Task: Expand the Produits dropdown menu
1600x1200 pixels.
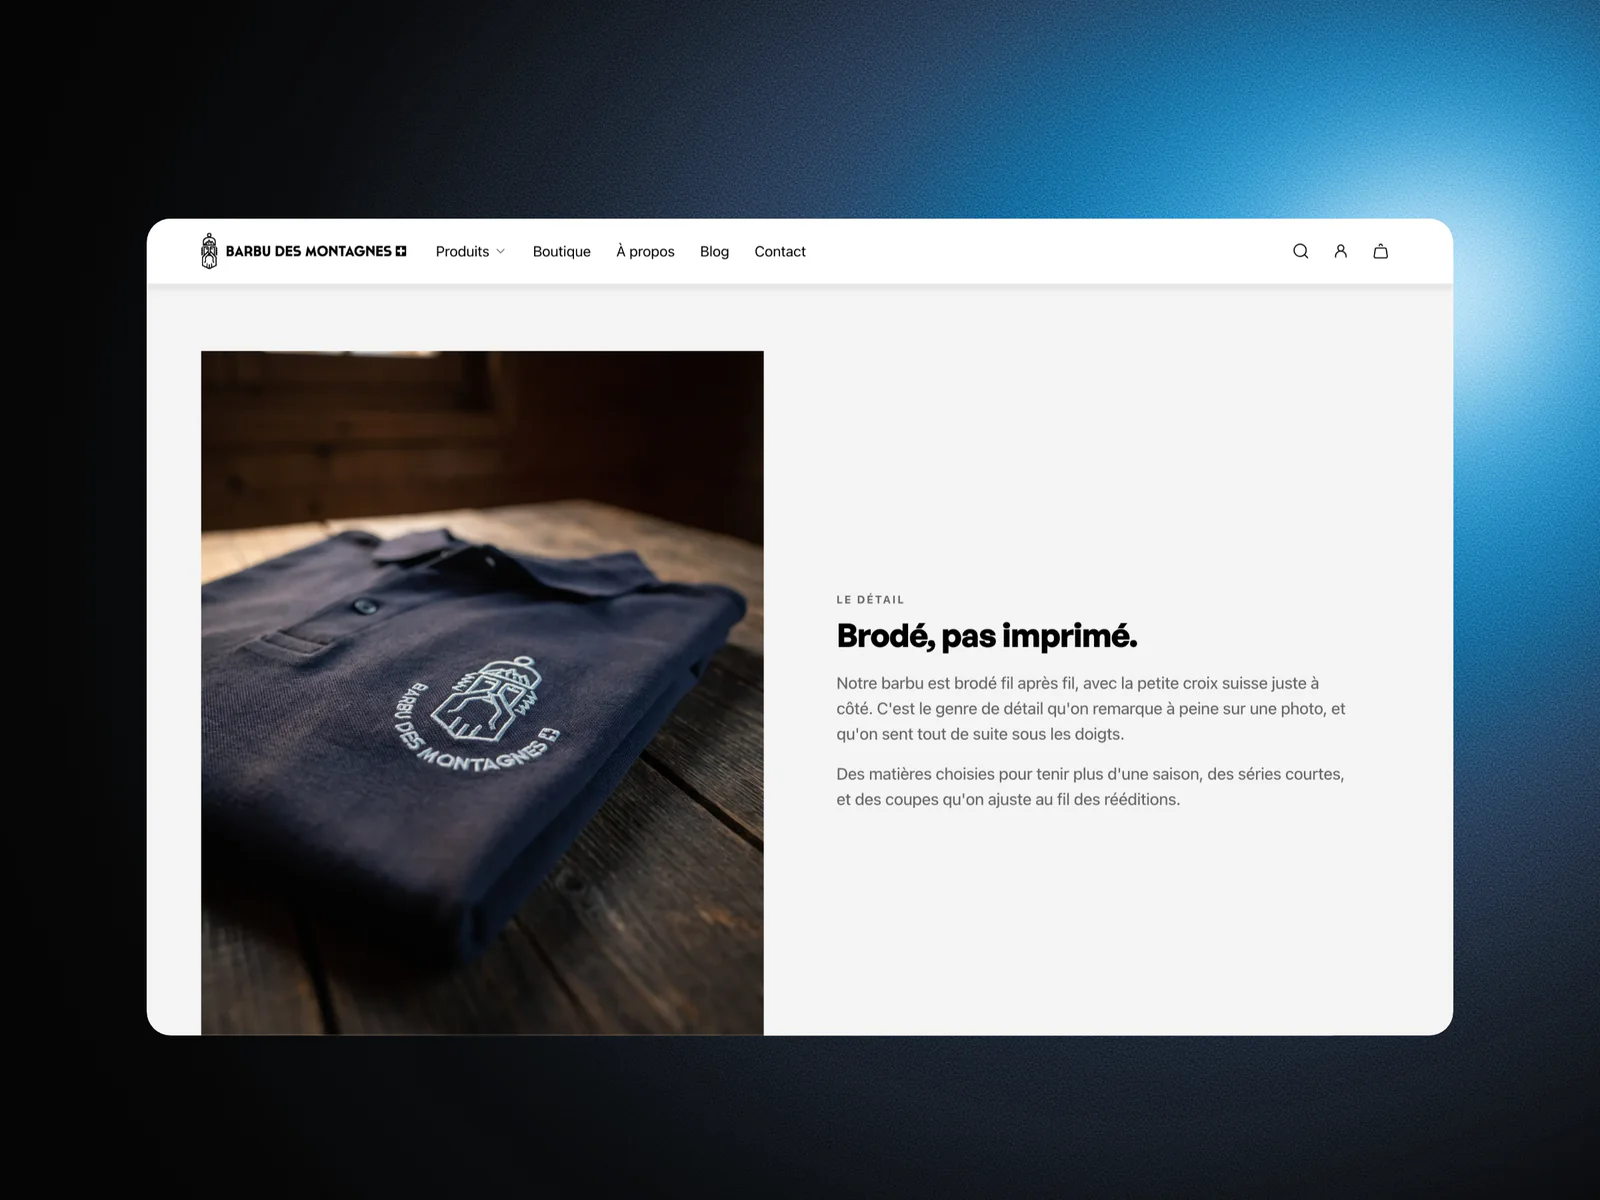Action: pos(470,252)
